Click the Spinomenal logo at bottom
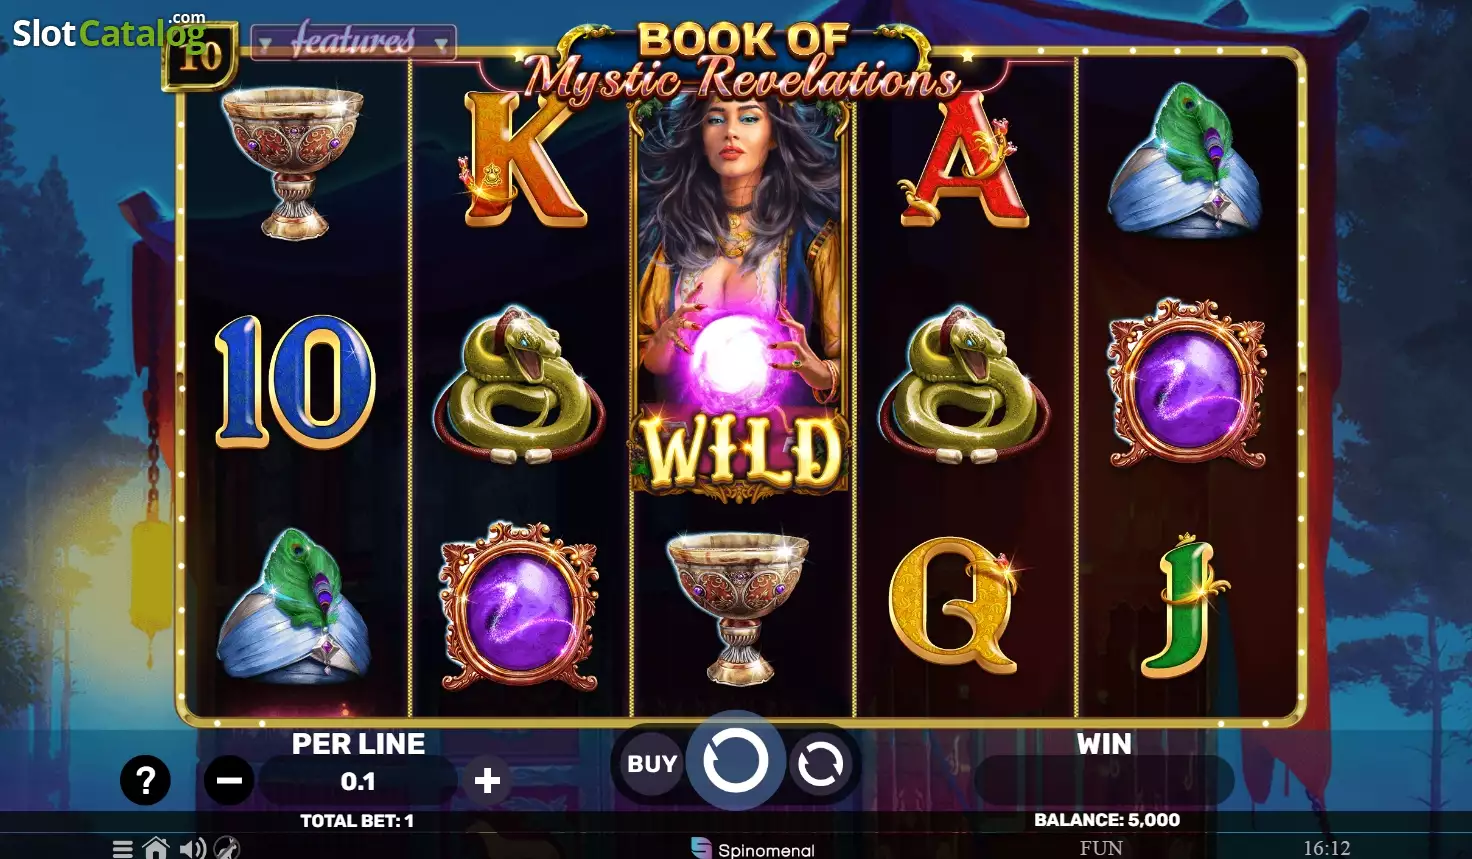Viewport: 1472px width, 859px height. click(x=753, y=849)
